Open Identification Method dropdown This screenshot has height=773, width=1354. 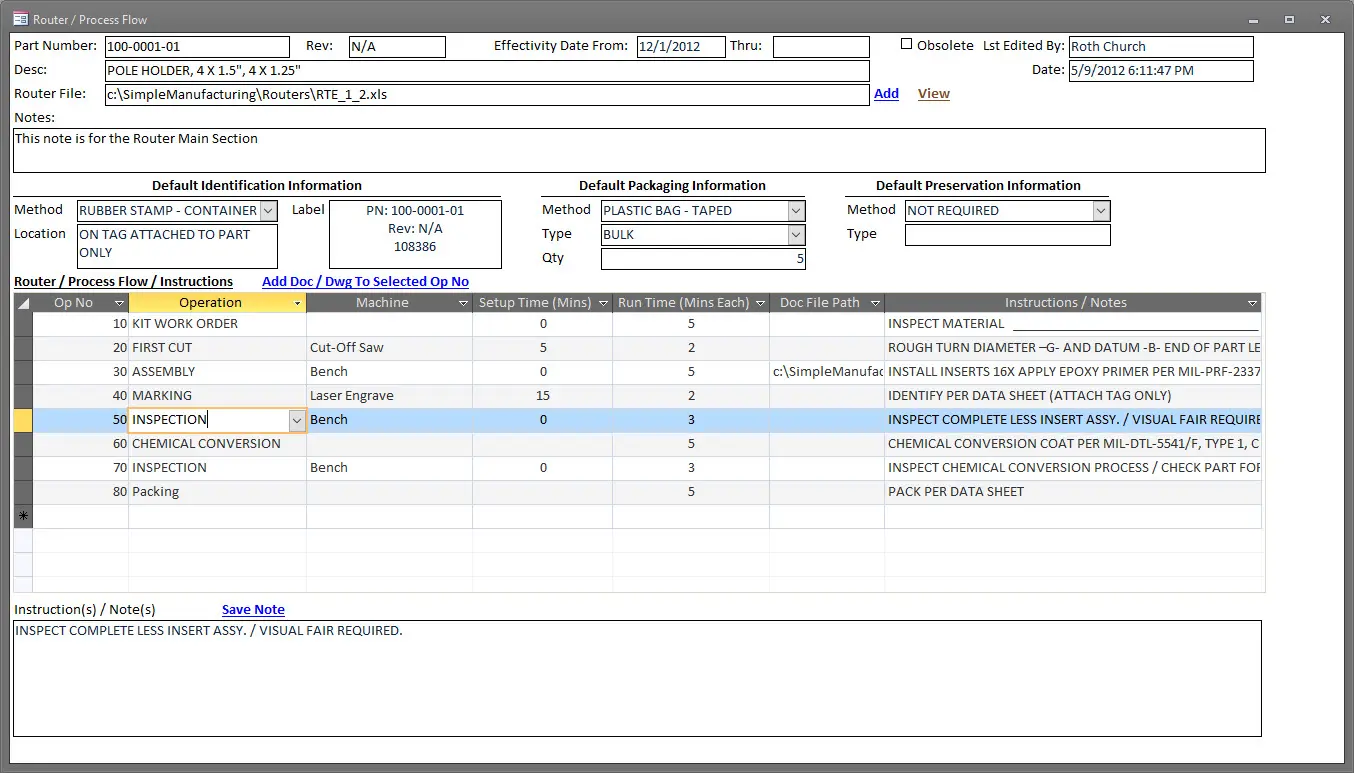268,211
